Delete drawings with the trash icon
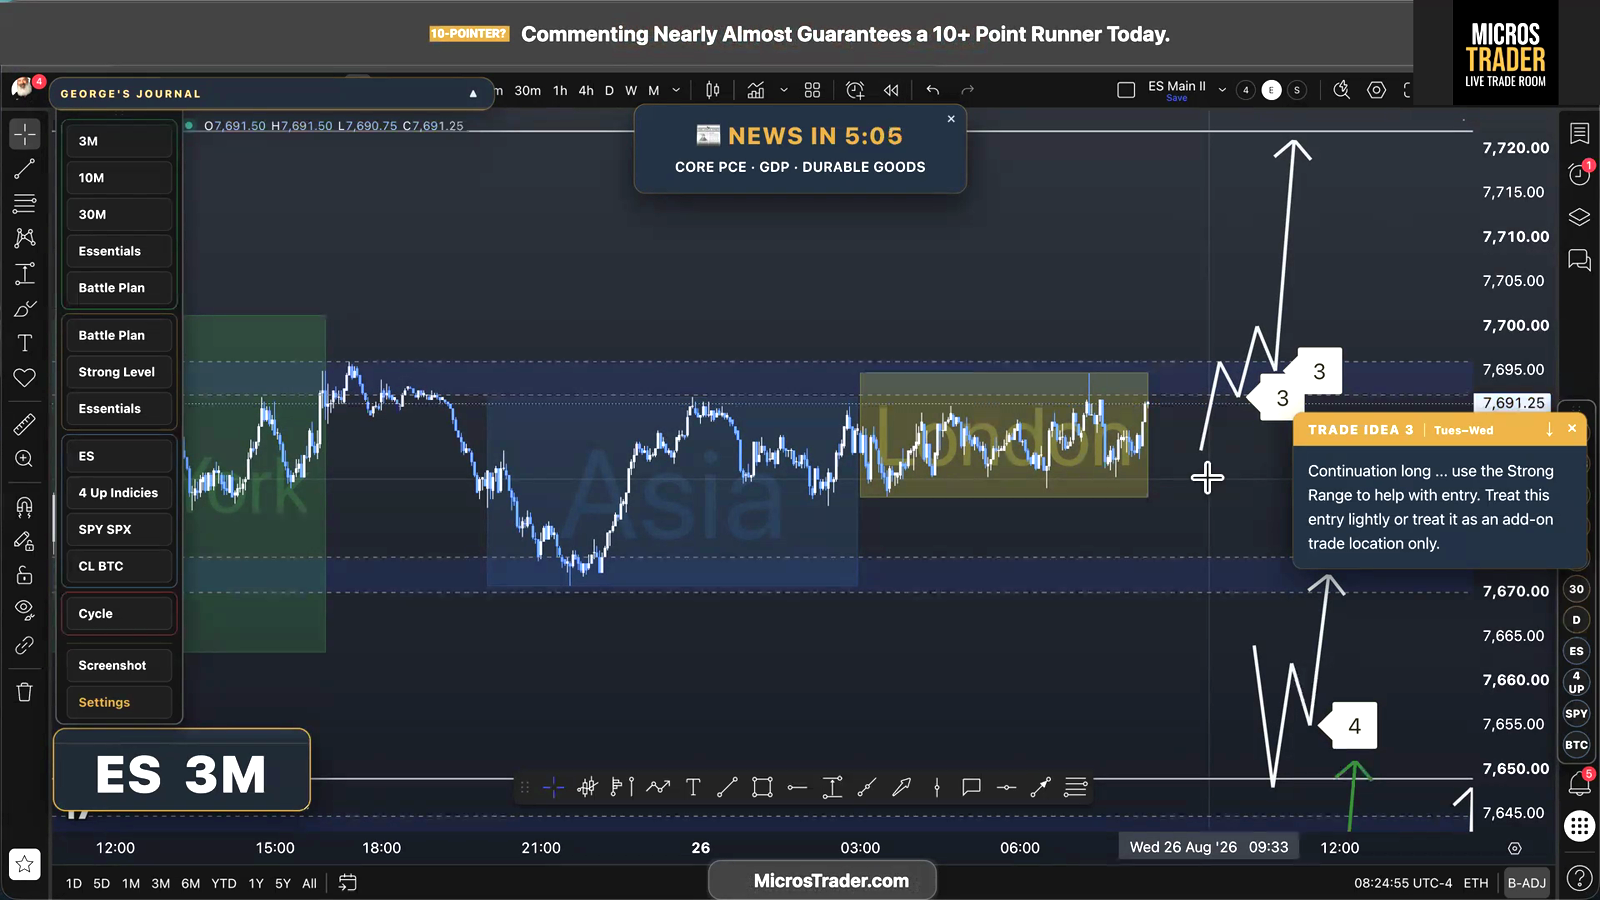 (25, 692)
